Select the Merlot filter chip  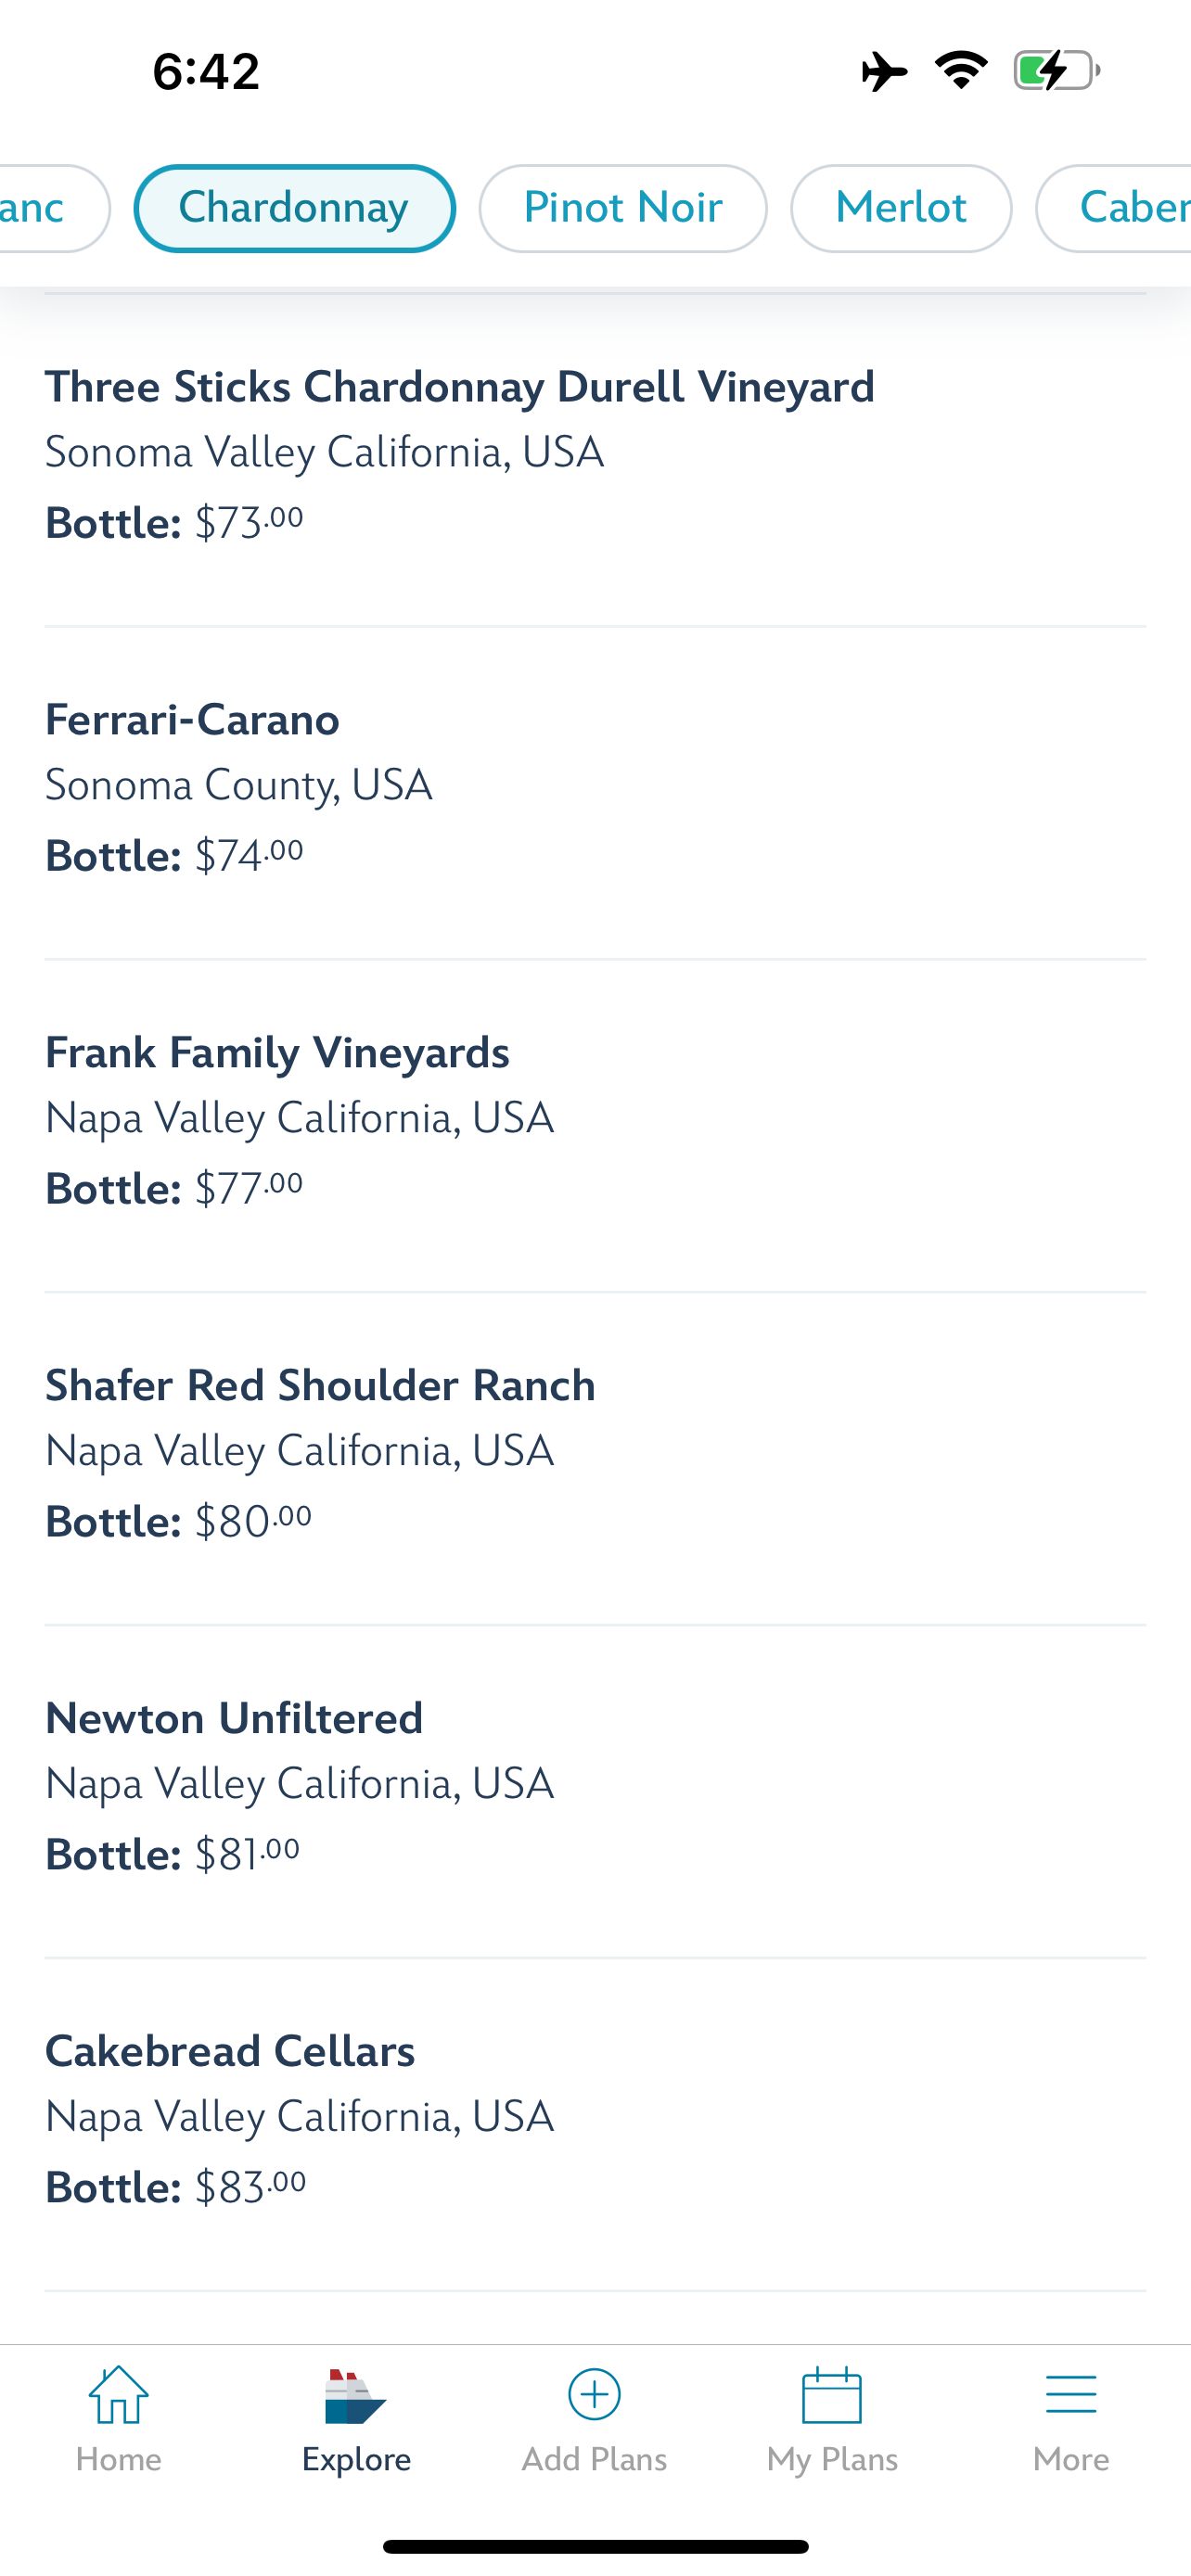[x=901, y=208]
